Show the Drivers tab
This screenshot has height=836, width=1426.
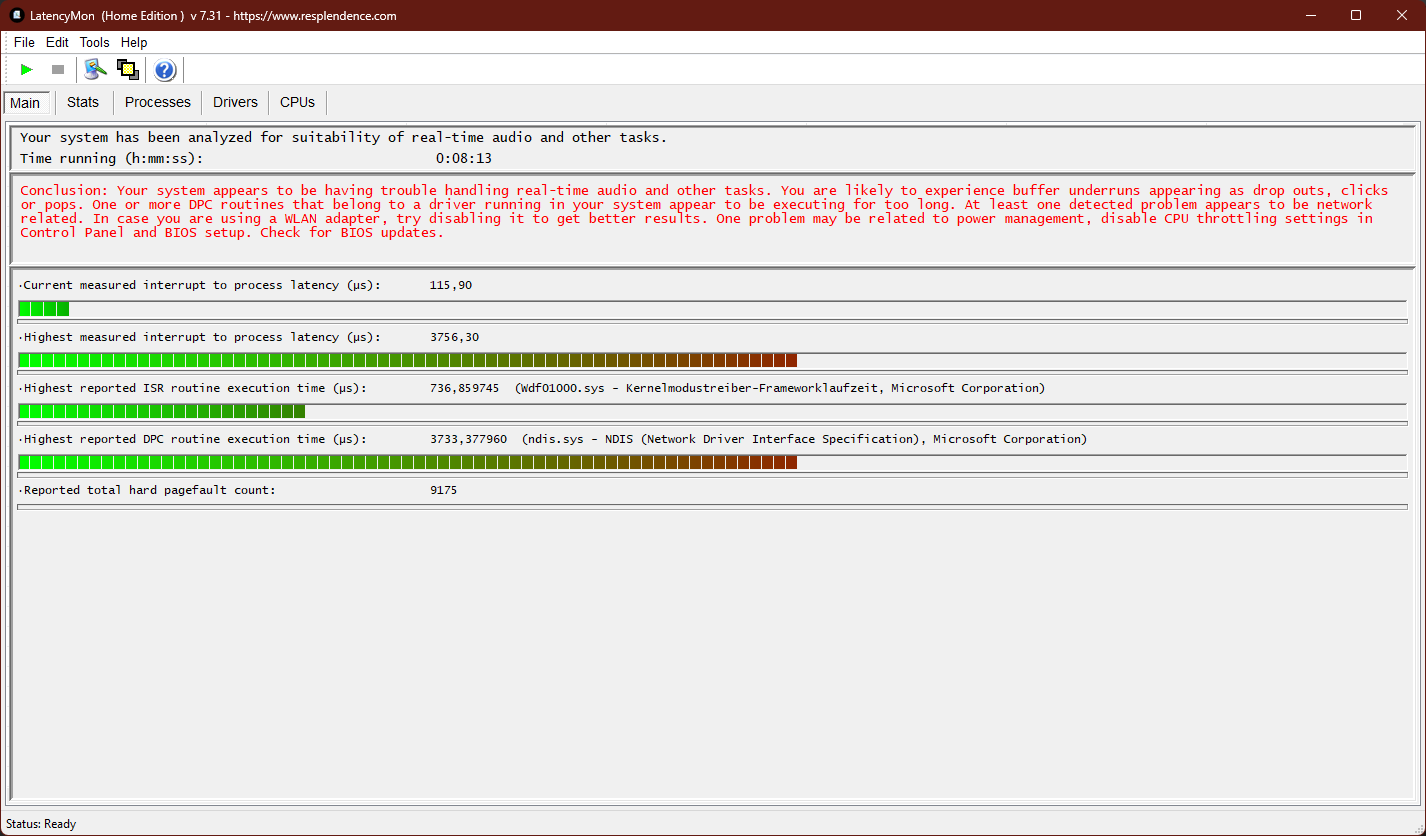pyautogui.click(x=235, y=102)
